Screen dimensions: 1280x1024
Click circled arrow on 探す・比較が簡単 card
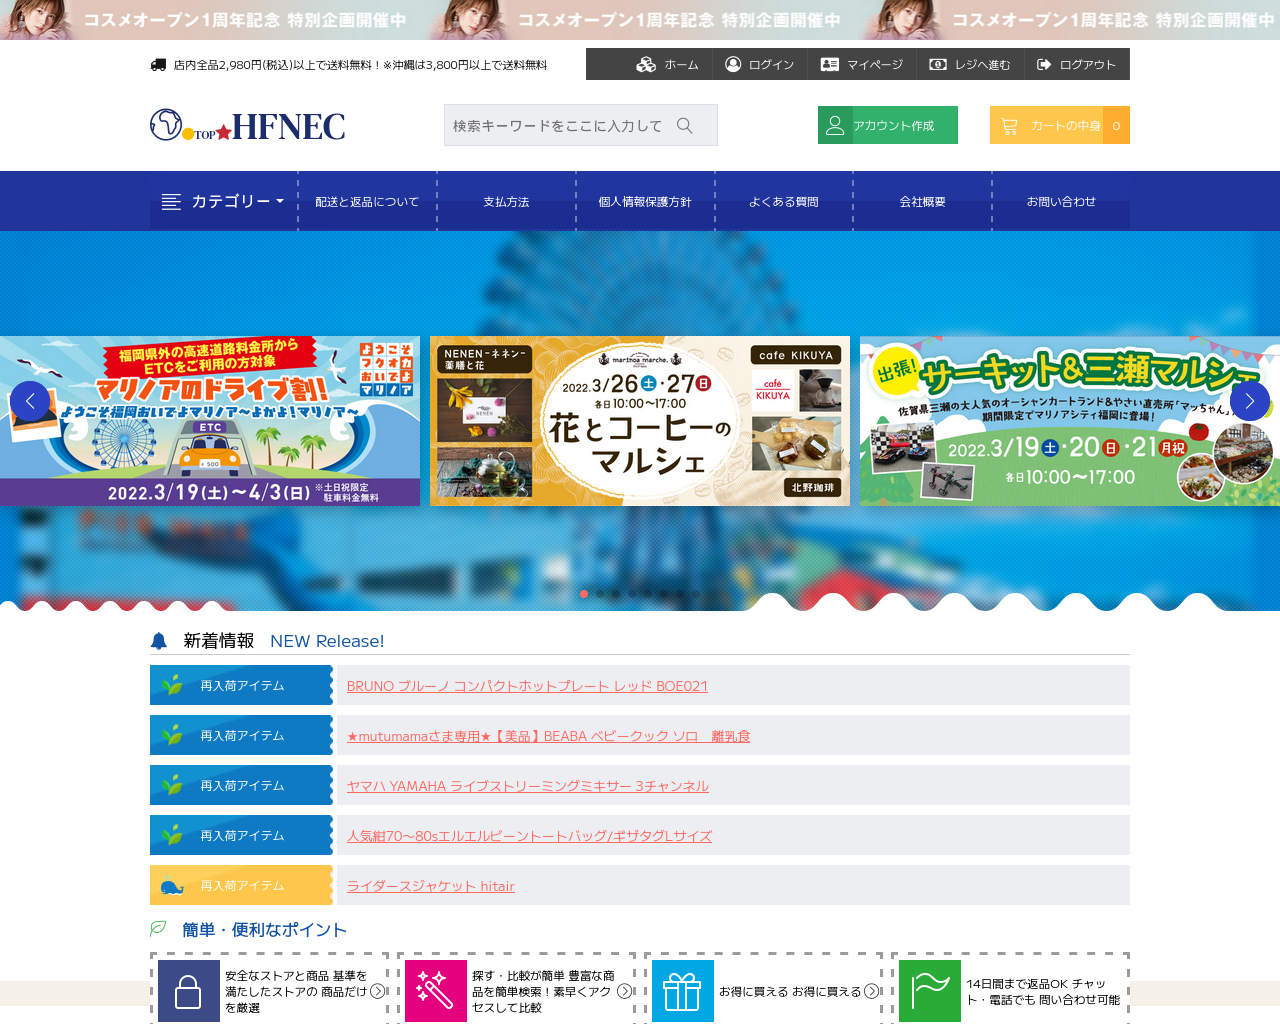(625, 991)
